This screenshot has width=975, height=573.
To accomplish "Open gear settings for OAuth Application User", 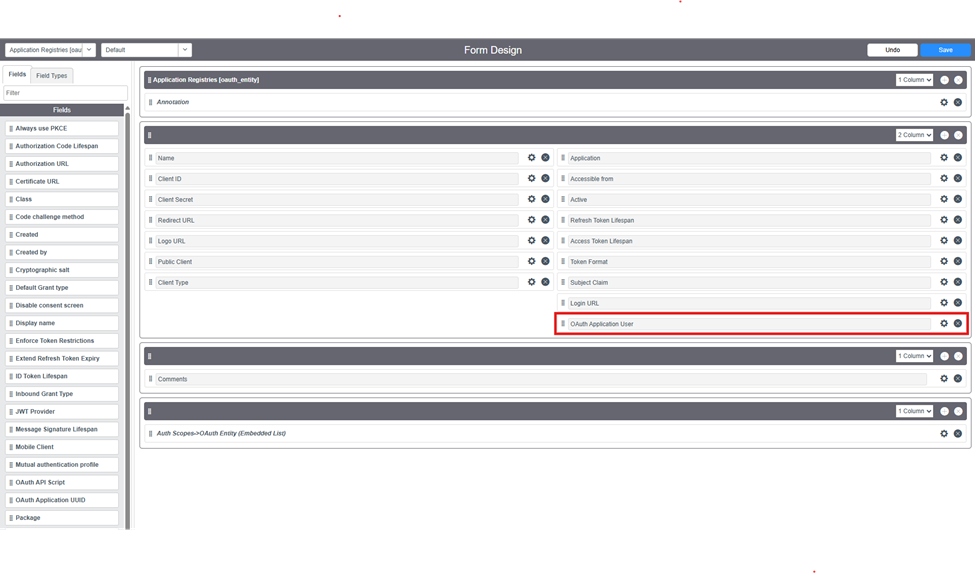I will pyautogui.click(x=944, y=323).
